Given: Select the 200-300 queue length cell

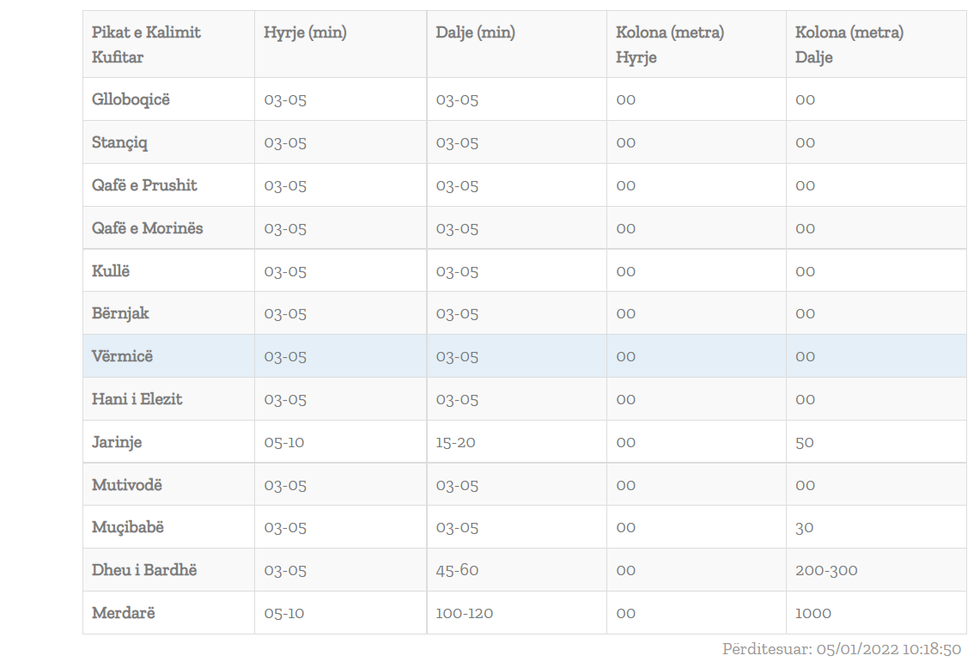Looking at the screenshot, I should point(826,570).
